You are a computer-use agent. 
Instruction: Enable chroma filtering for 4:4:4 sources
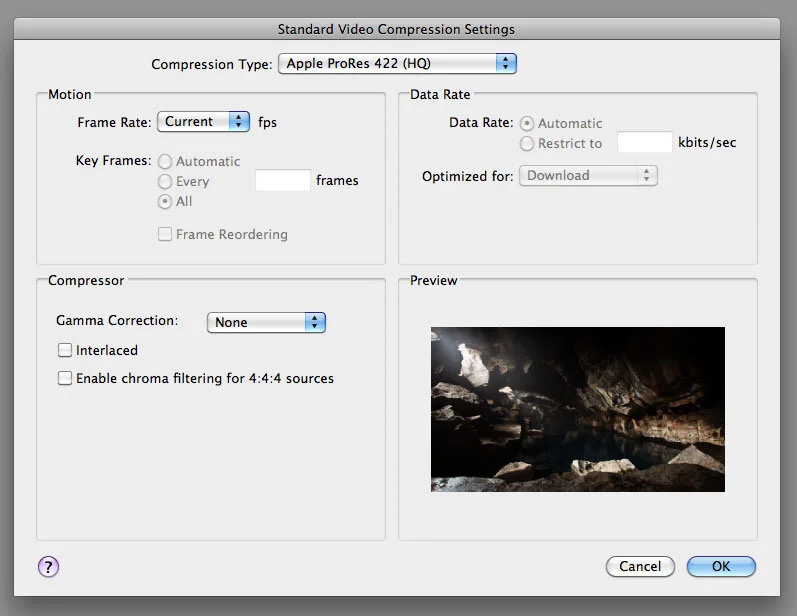pyautogui.click(x=65, y=378)
